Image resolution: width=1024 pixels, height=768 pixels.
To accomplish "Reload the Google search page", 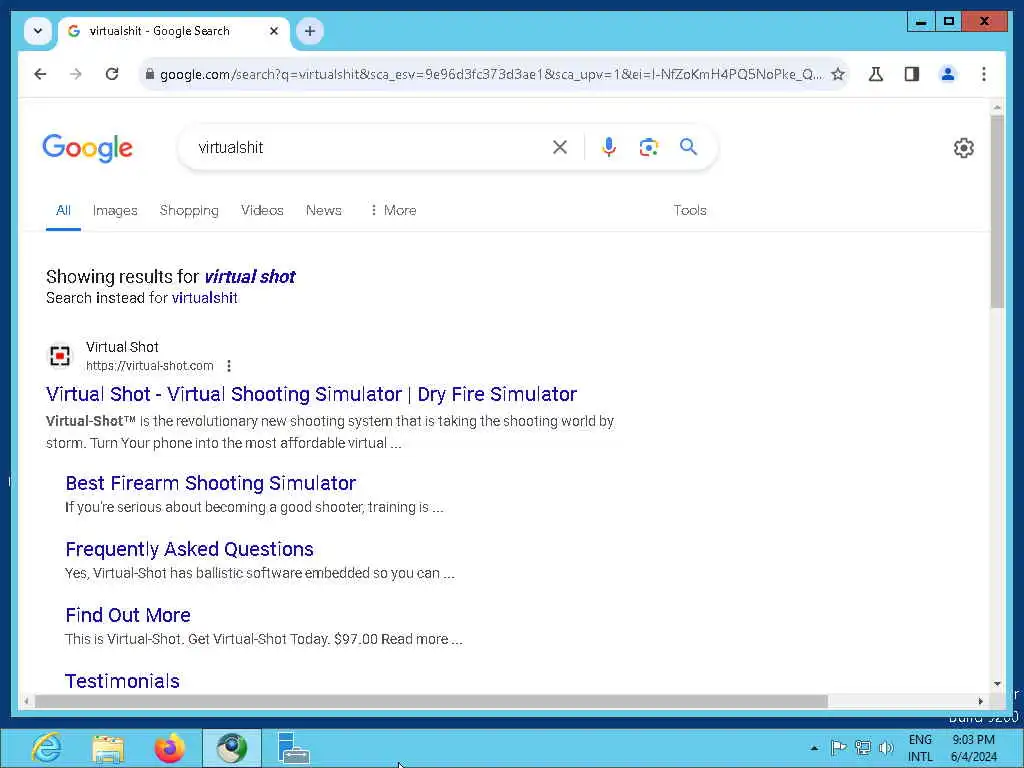I will click(x=112, y=74).
